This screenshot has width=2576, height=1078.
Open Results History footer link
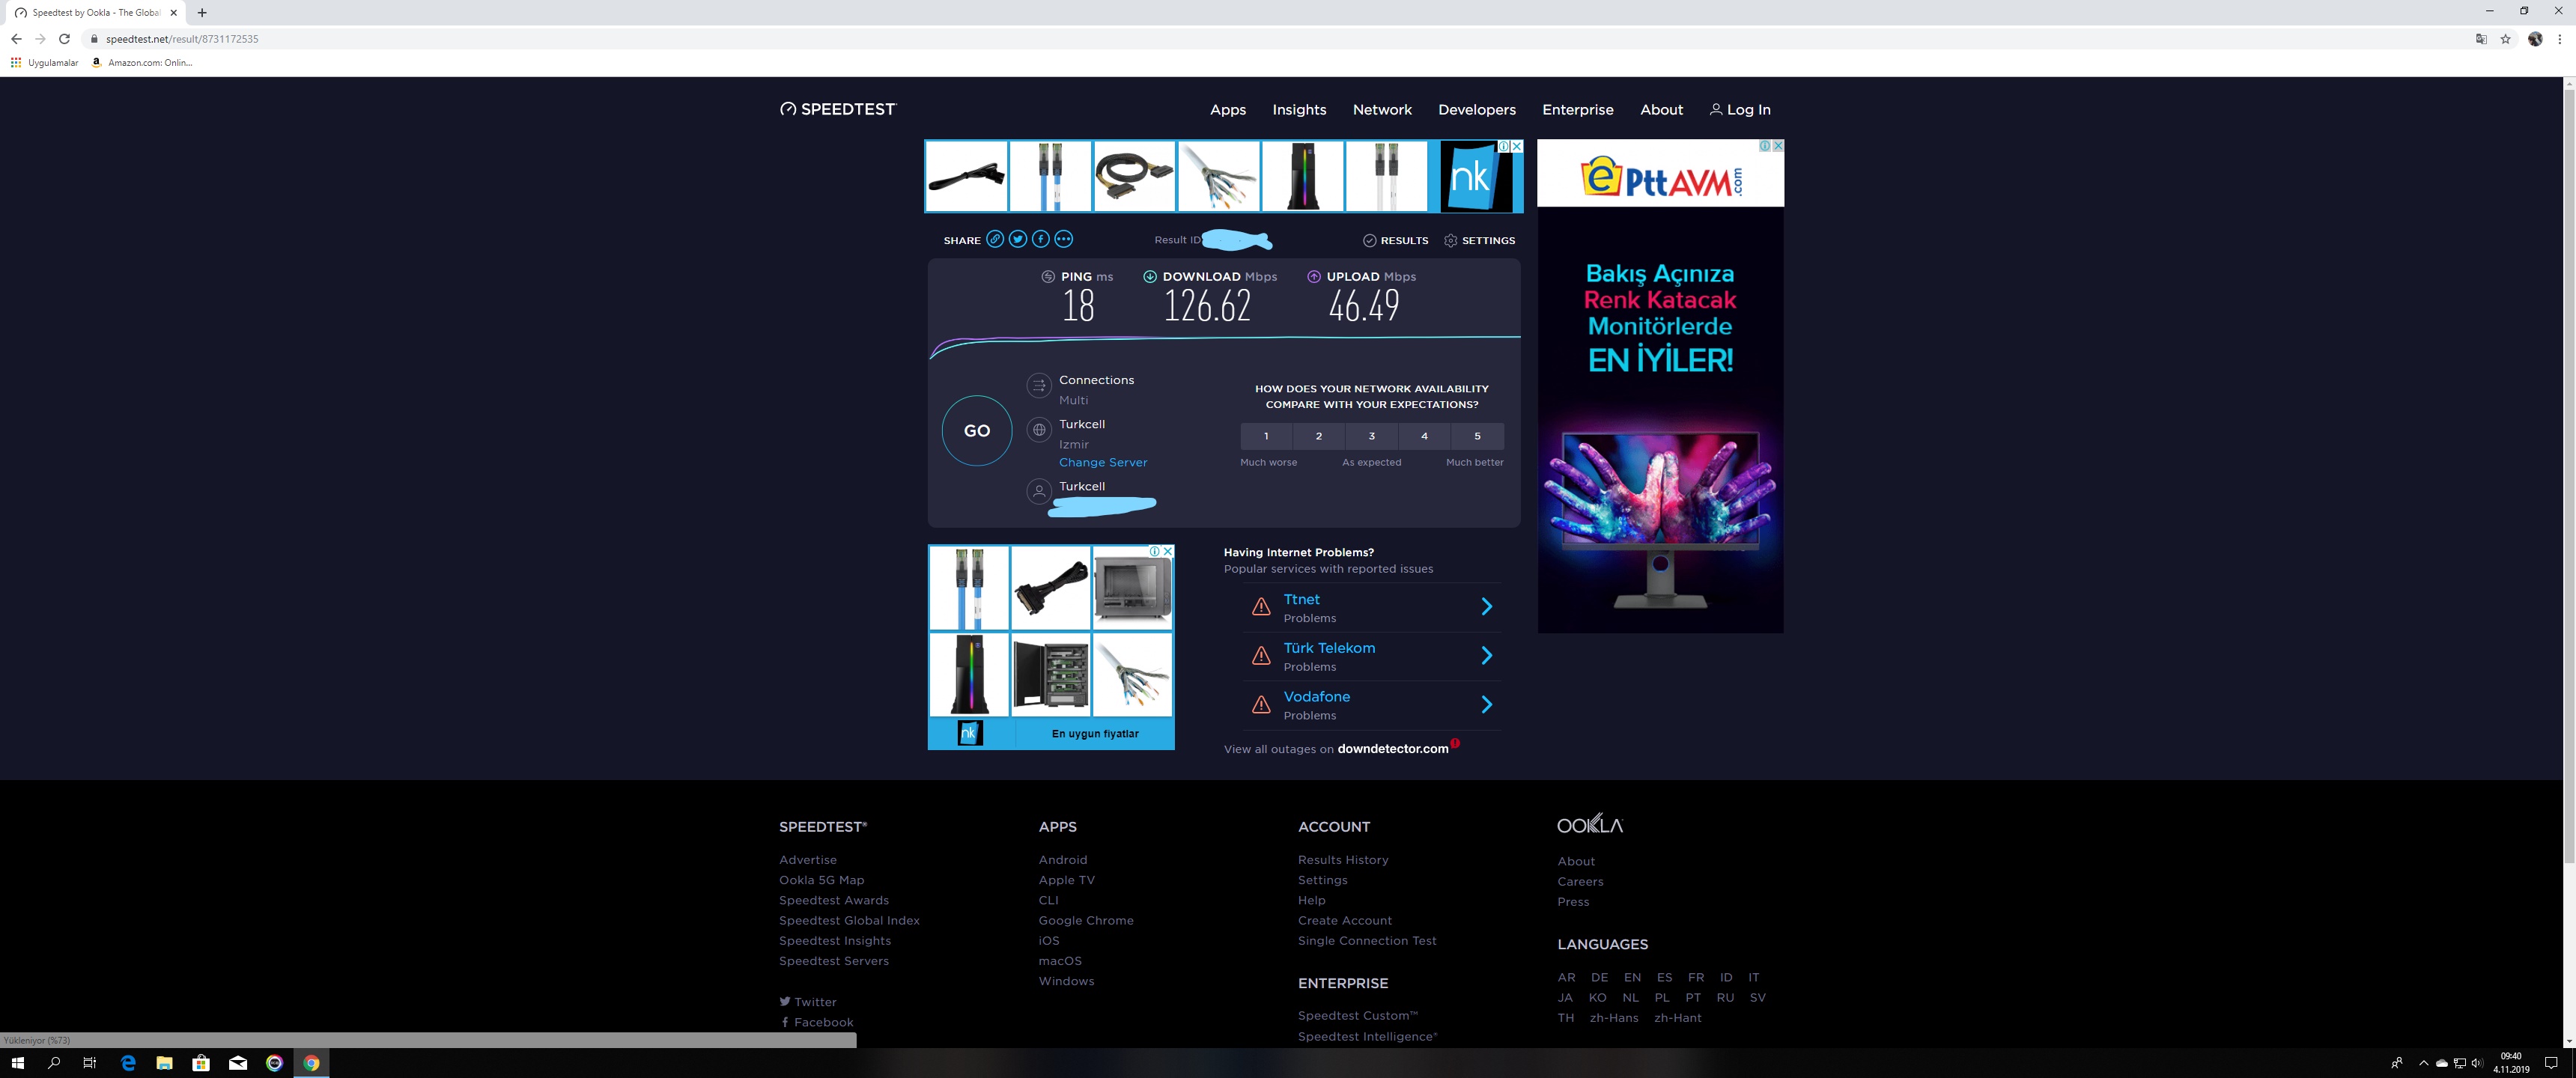(x=1343, y=860)
